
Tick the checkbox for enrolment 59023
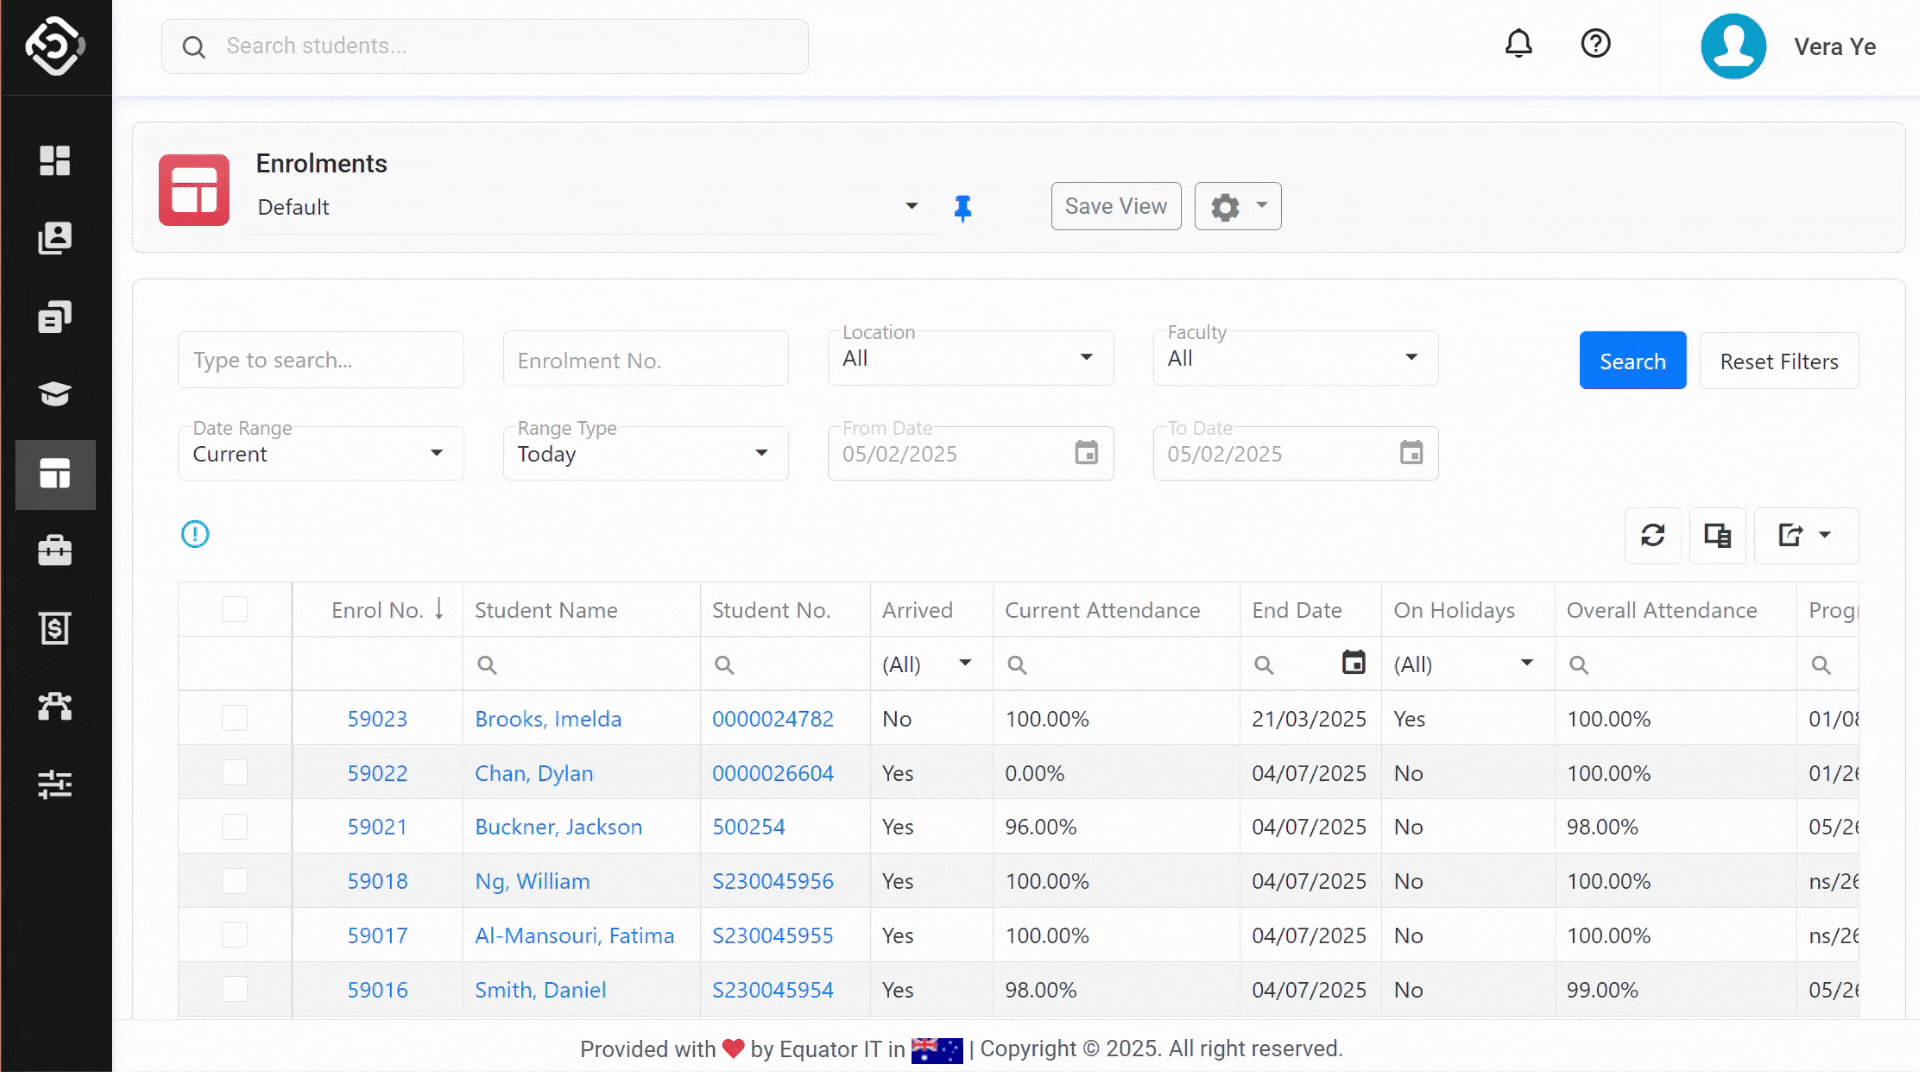click(x=234, y=718)
